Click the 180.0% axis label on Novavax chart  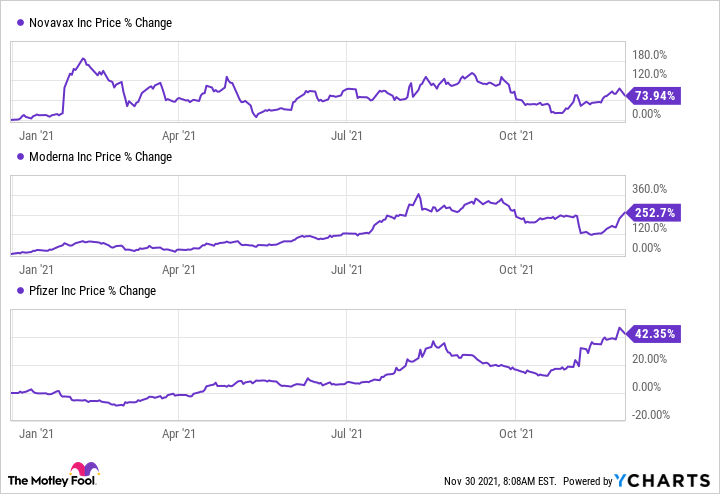click(645, 54)
